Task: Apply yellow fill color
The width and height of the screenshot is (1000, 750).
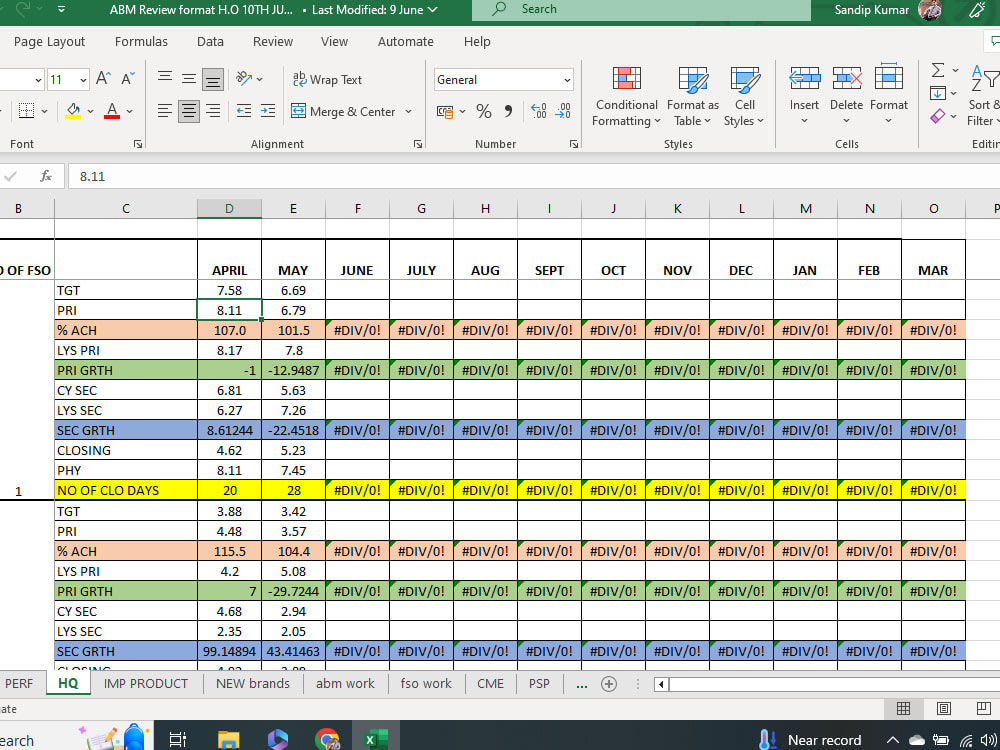Action: (73, 111)
